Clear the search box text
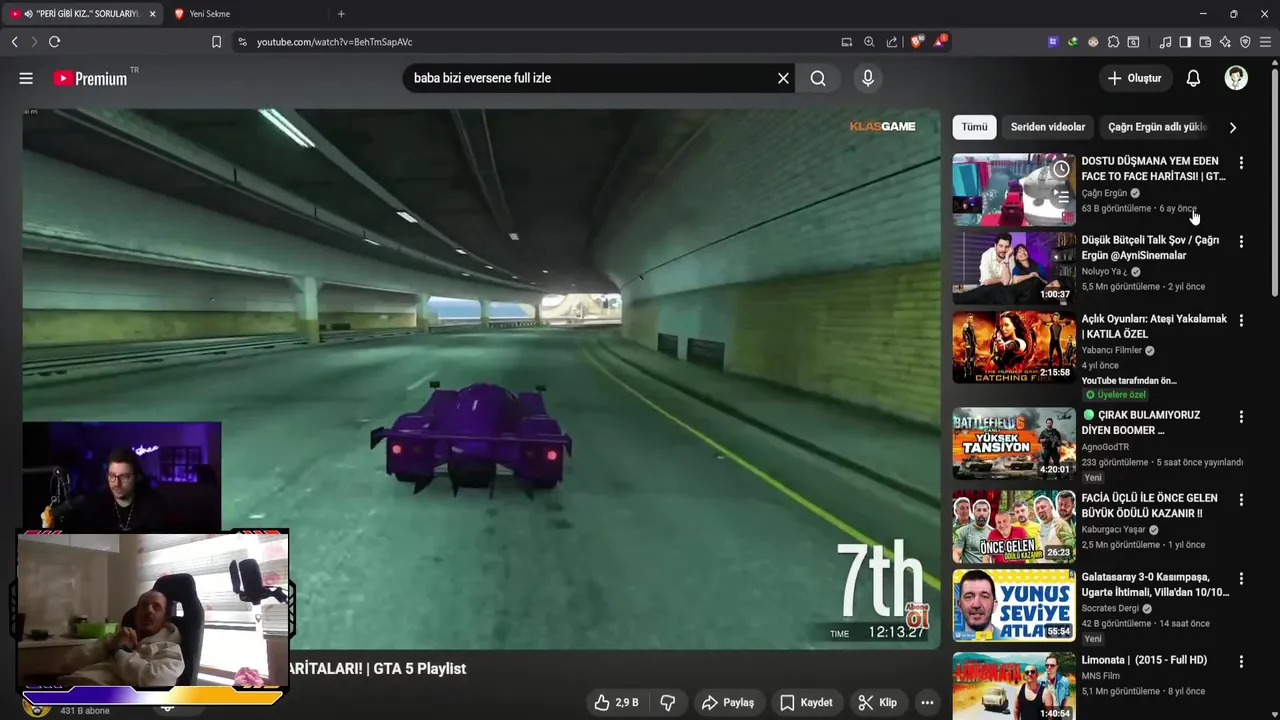 coord(783,78)
